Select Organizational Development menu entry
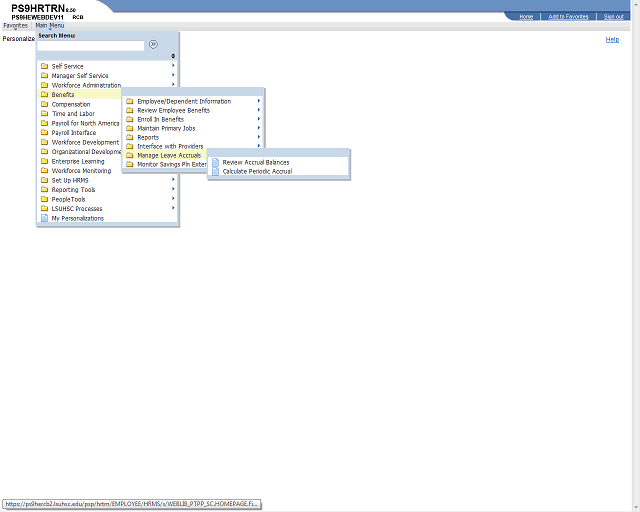The height and width of the screenshot is (512, 640). click(86, 152)
